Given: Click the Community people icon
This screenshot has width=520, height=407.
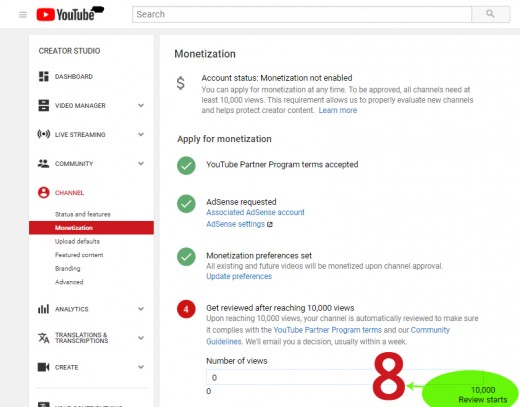Looking at the screenshot, I should coord(43,163).
